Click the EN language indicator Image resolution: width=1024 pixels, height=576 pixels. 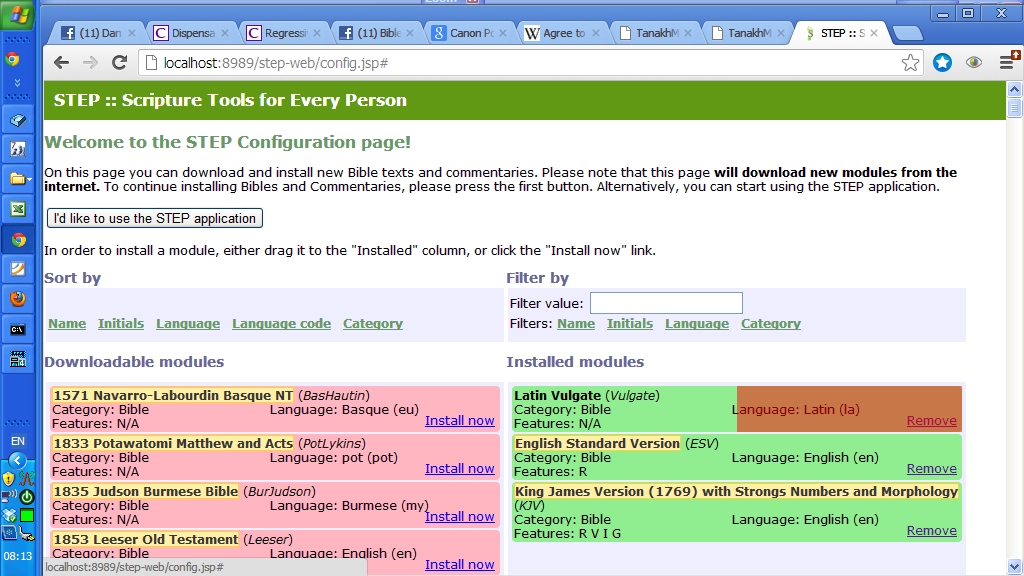tap(18, 441)
